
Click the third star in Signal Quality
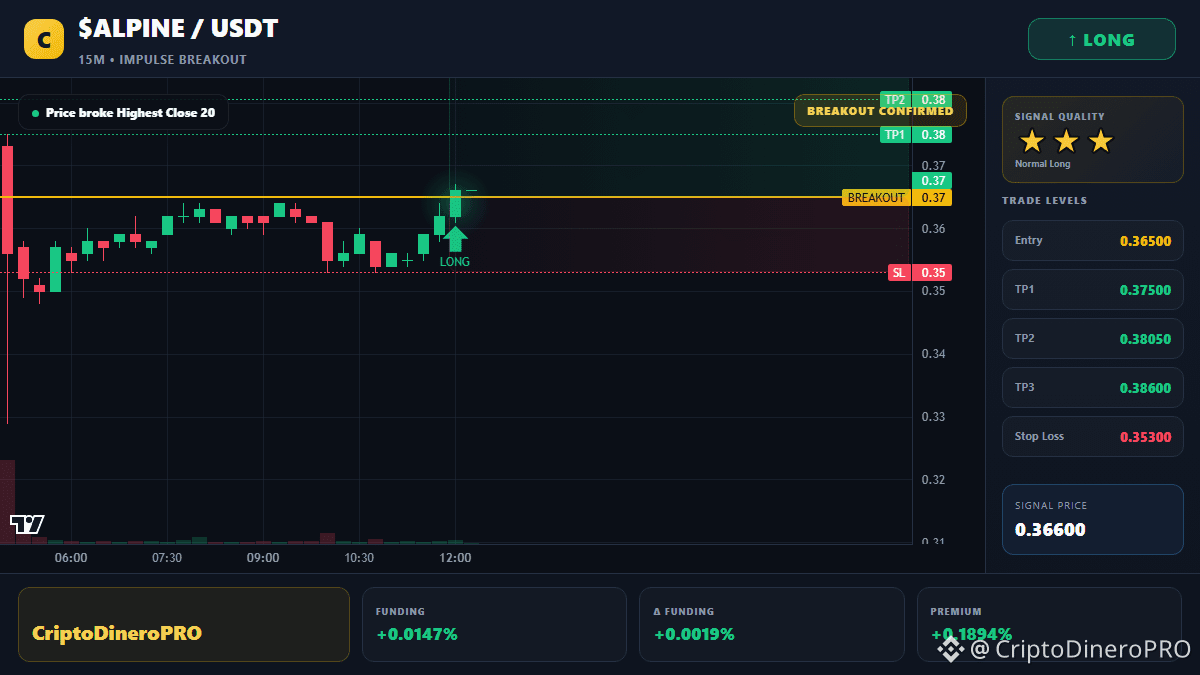(x=1100, y=141)
